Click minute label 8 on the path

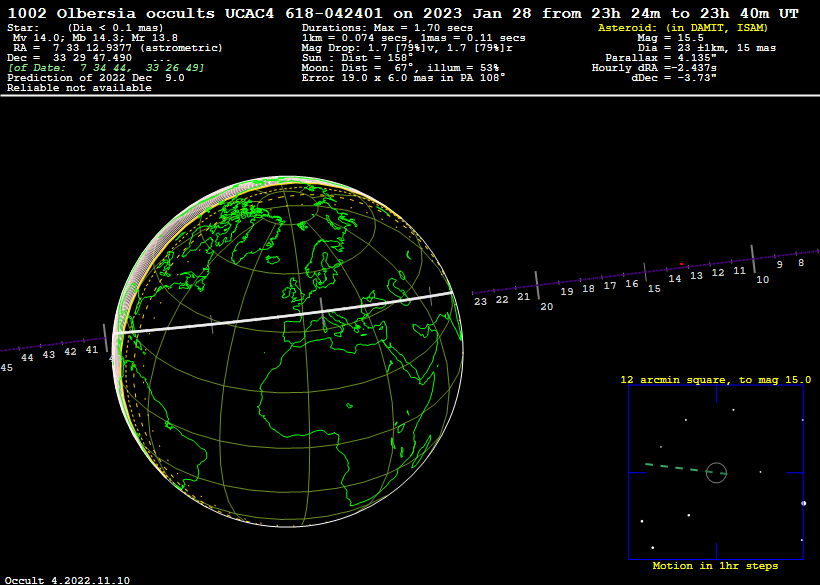tap(801, 263)
